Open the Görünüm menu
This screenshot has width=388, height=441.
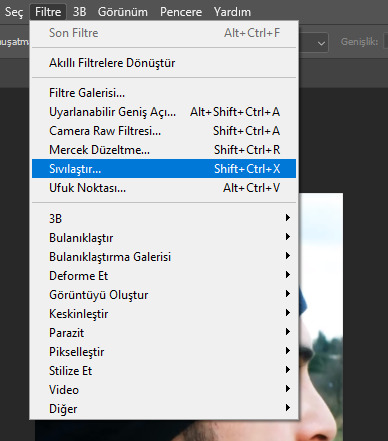click(123, 12)
